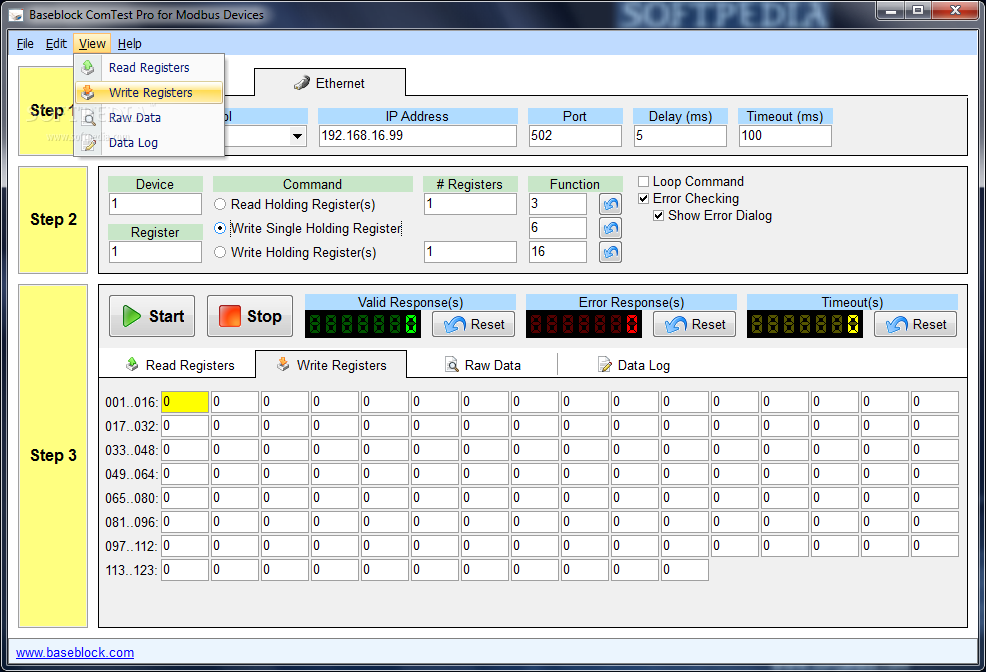Viewport: 986px width, 672px height.
Task: Click the red Stop square icon
Action: (x=230, y=316)
